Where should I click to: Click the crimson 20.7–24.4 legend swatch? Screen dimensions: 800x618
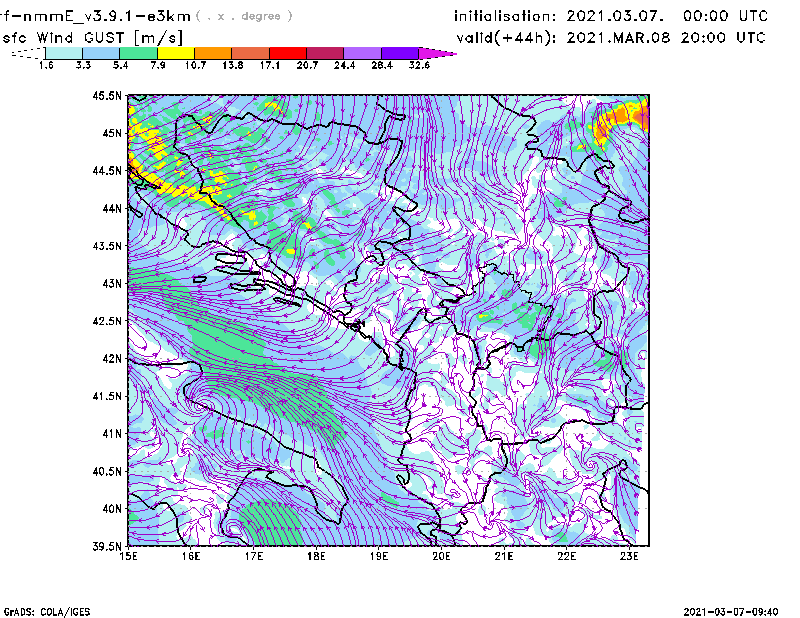click(x=325, y=53)
